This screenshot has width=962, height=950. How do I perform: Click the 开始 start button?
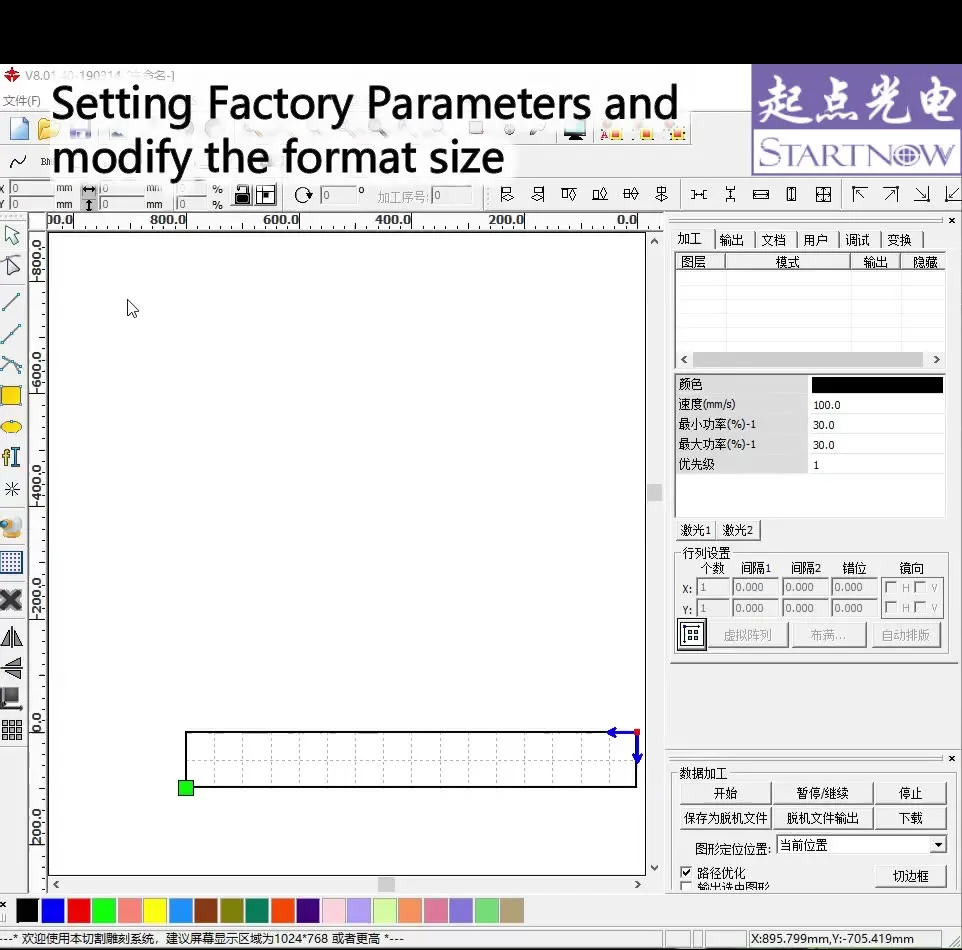(x=725, y=793)
